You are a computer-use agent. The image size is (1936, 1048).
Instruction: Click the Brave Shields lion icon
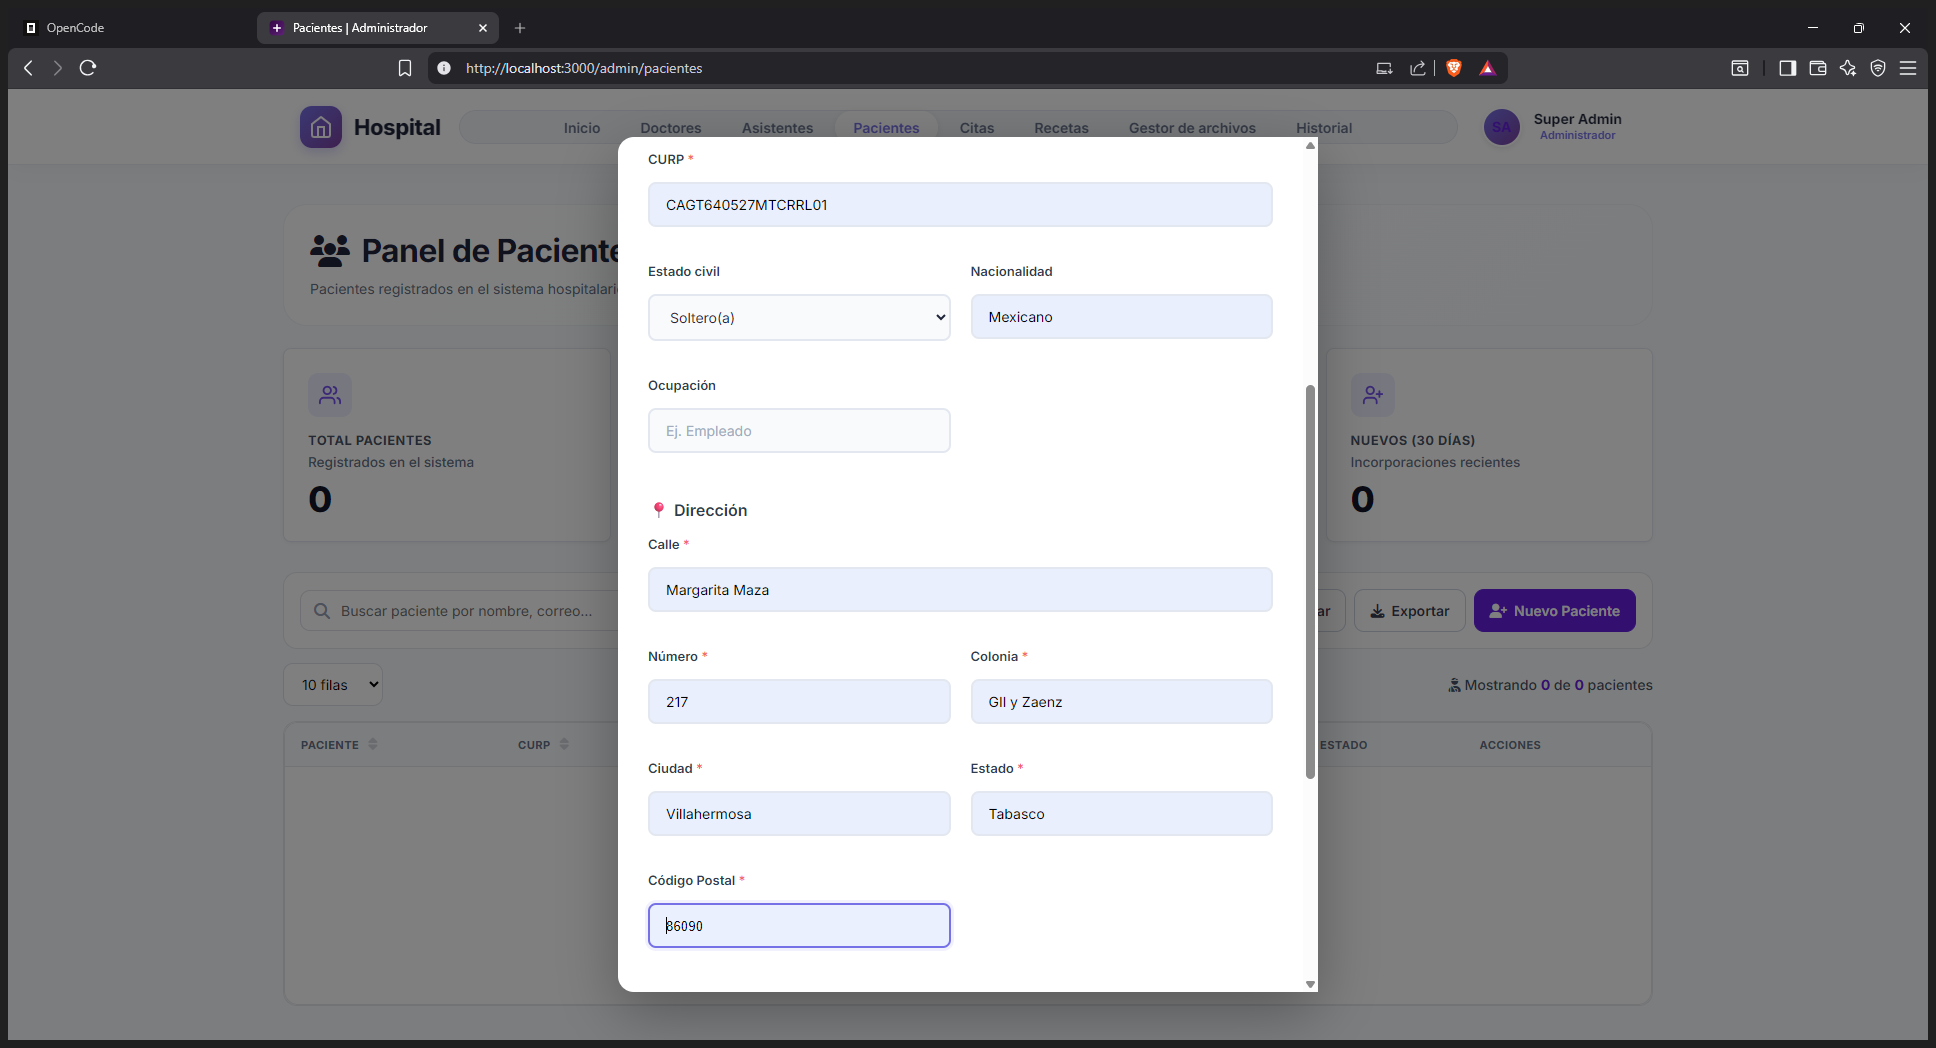pos(1454,68)
